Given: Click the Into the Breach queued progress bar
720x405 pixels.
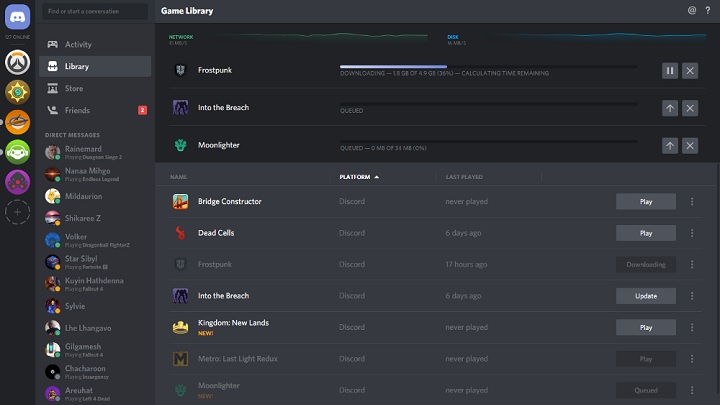Looking at the screenshot, I should coord(489,104).
